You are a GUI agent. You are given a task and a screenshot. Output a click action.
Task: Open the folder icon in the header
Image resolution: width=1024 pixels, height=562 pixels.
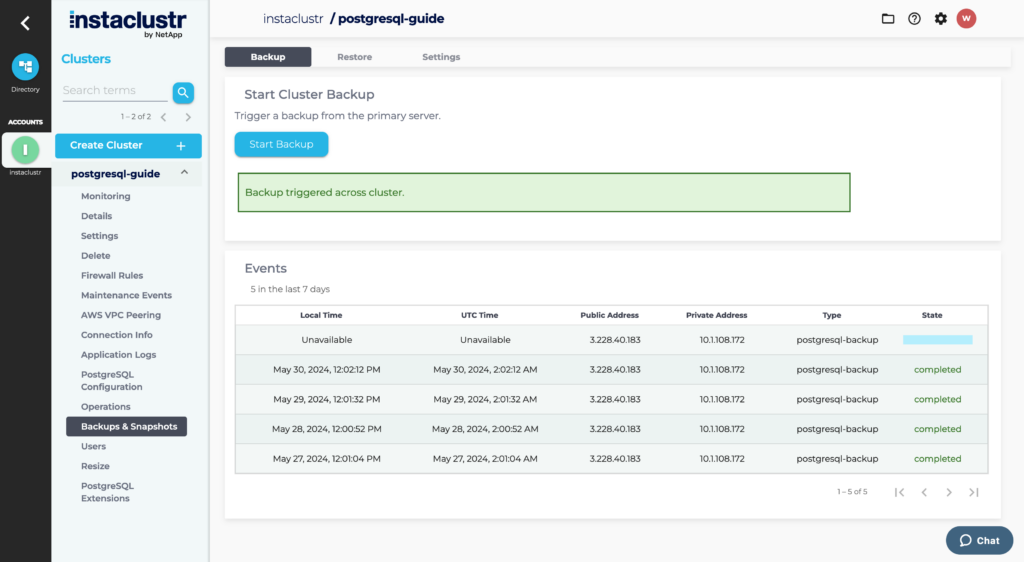887,19
